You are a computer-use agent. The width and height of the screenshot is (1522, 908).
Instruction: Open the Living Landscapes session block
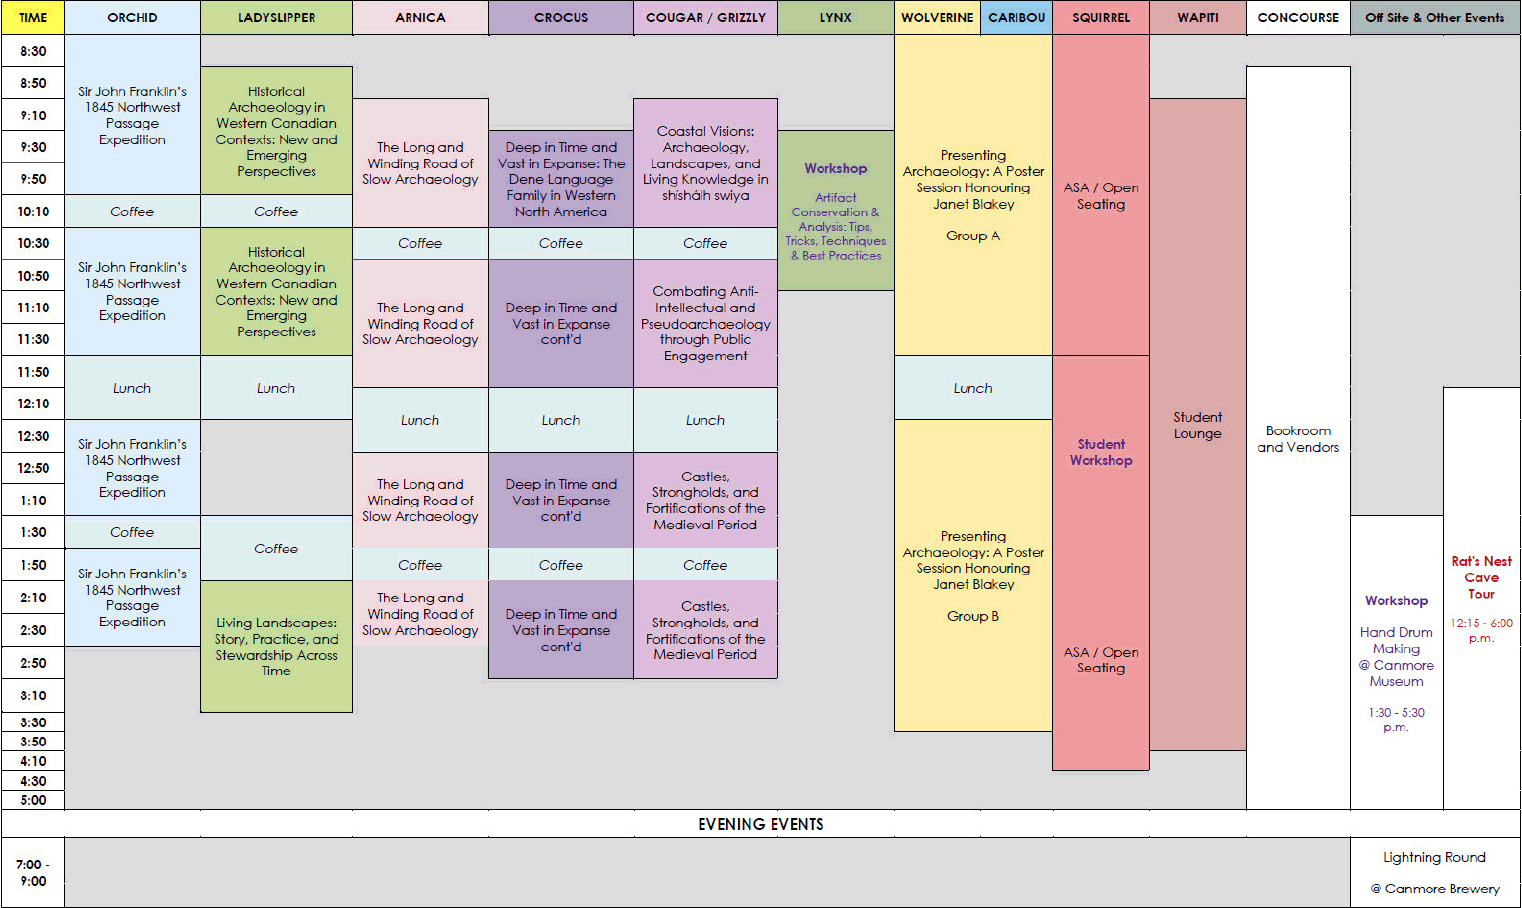[x=276, y=646]
